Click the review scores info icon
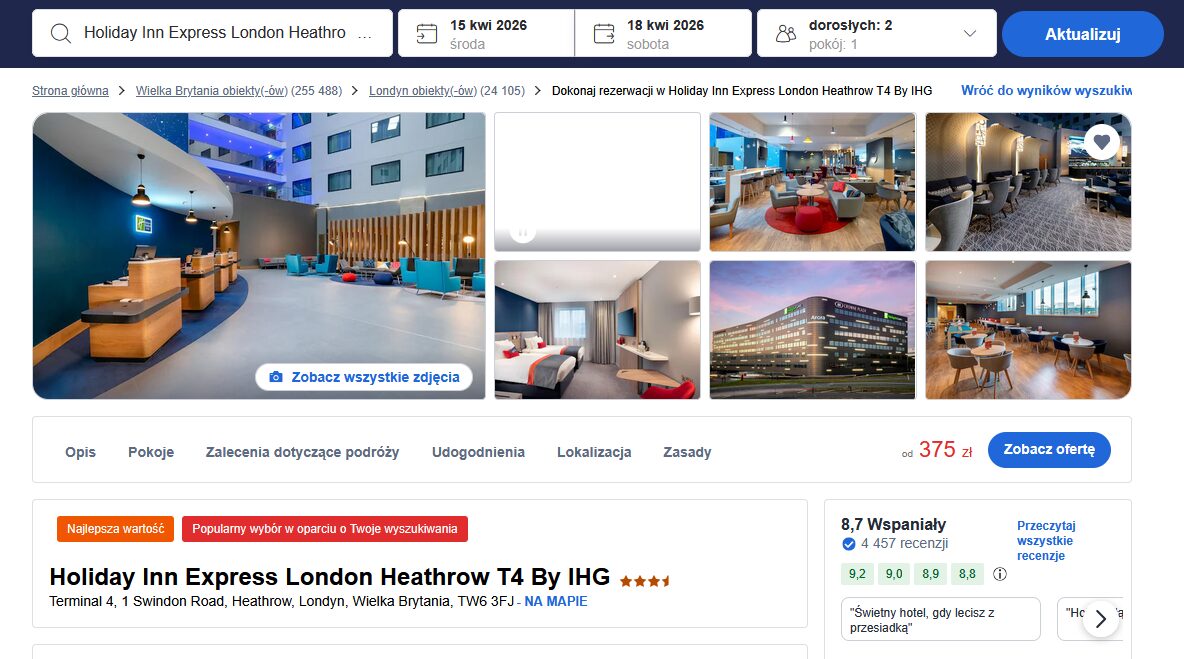1184x659 pixels. (x=1000, y=574)
